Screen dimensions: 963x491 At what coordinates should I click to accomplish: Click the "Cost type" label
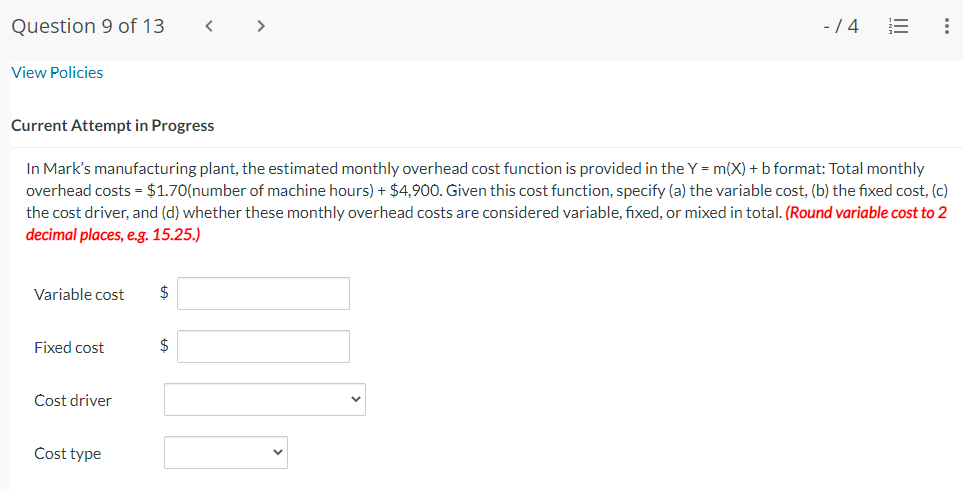pyautogui.click(x=67, y=453)
